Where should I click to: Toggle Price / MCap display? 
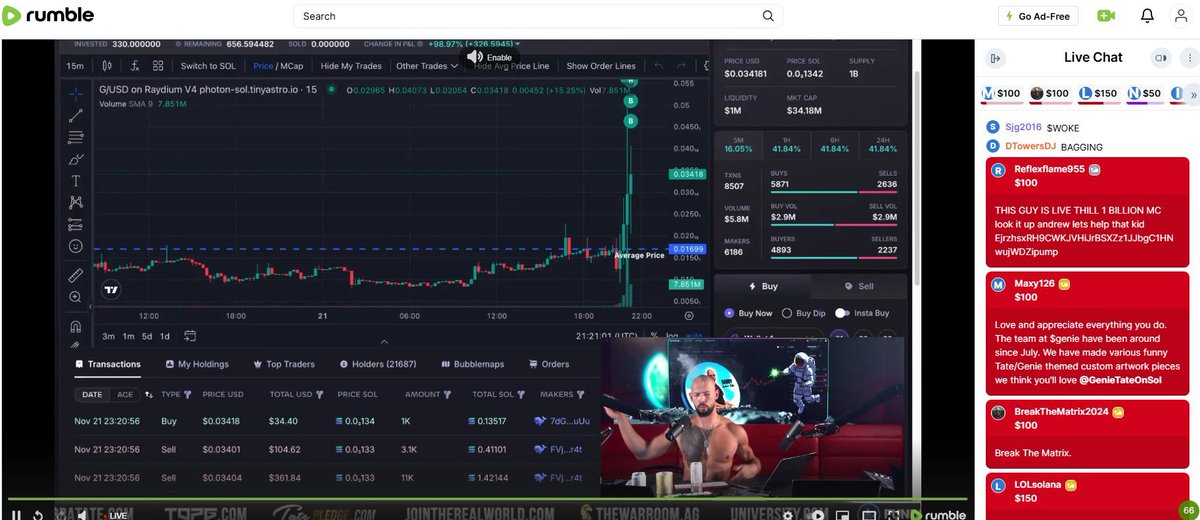click(278, 66)
